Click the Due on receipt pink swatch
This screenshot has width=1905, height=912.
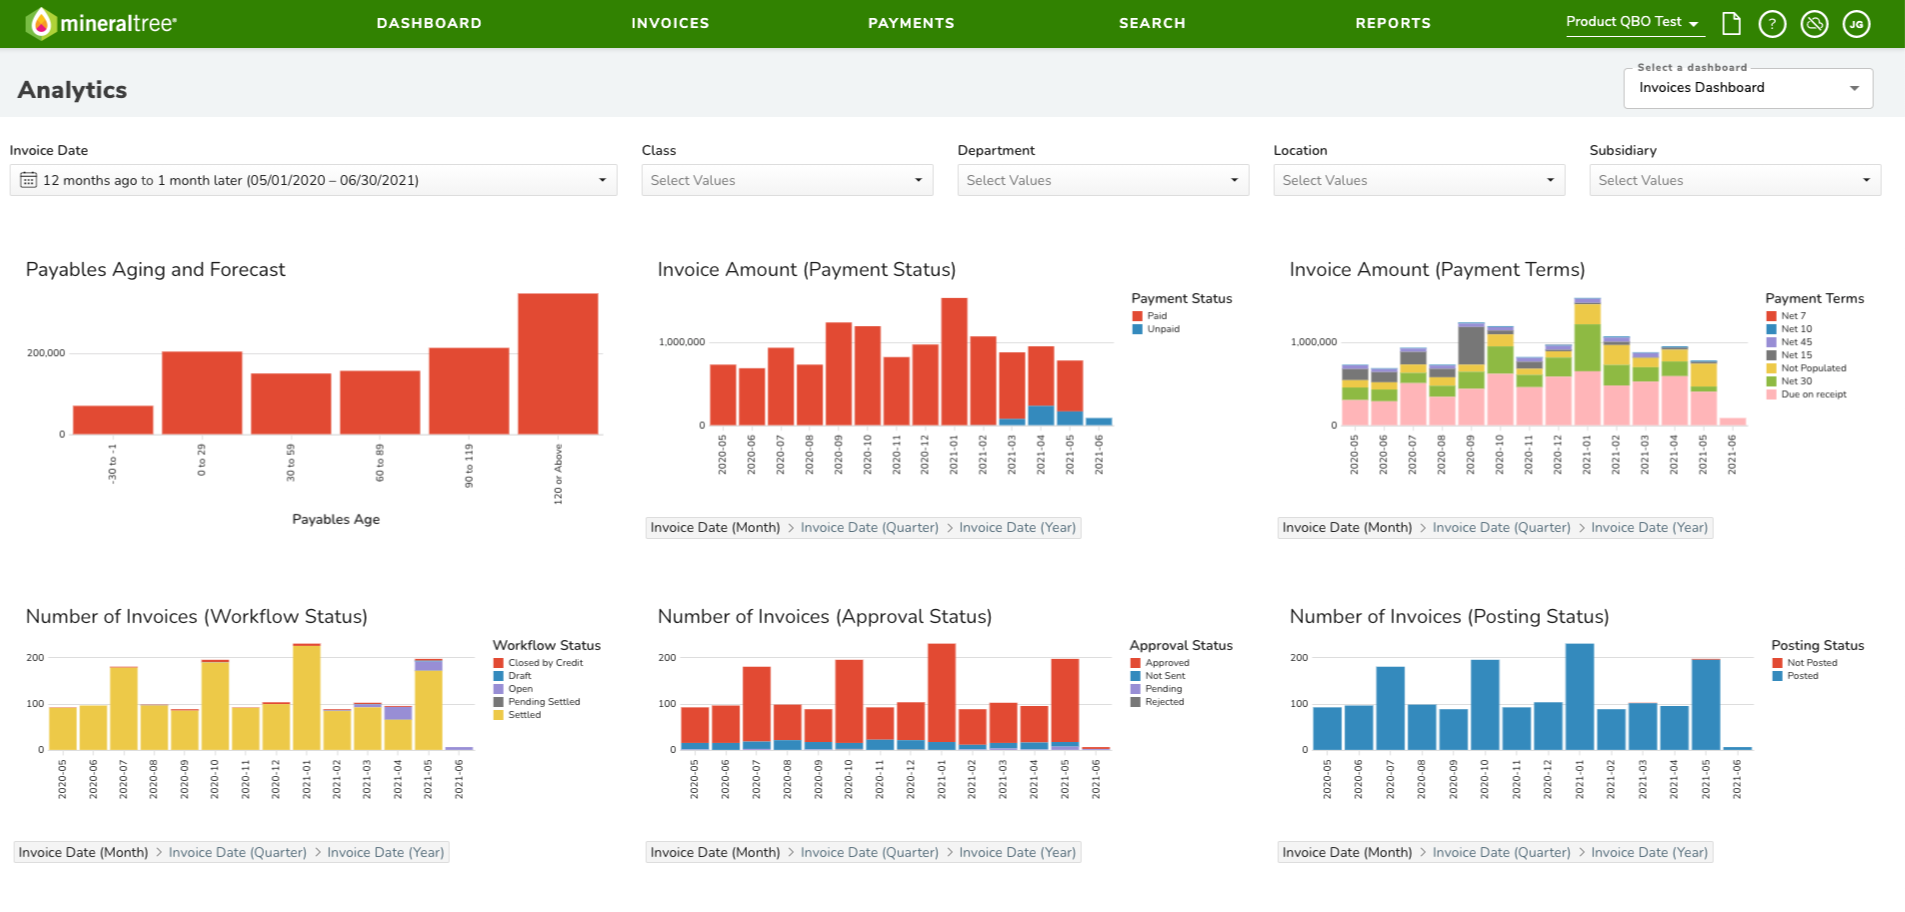(1771, 395)
